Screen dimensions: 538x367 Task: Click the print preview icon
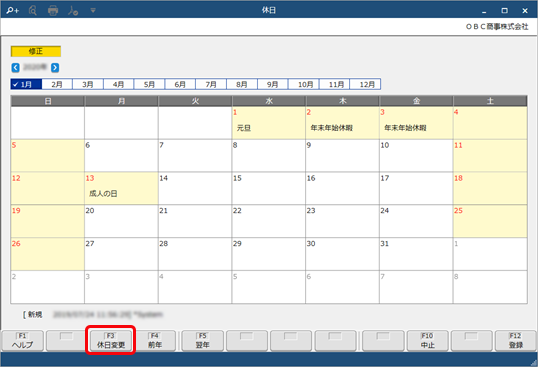pos(33,10)
